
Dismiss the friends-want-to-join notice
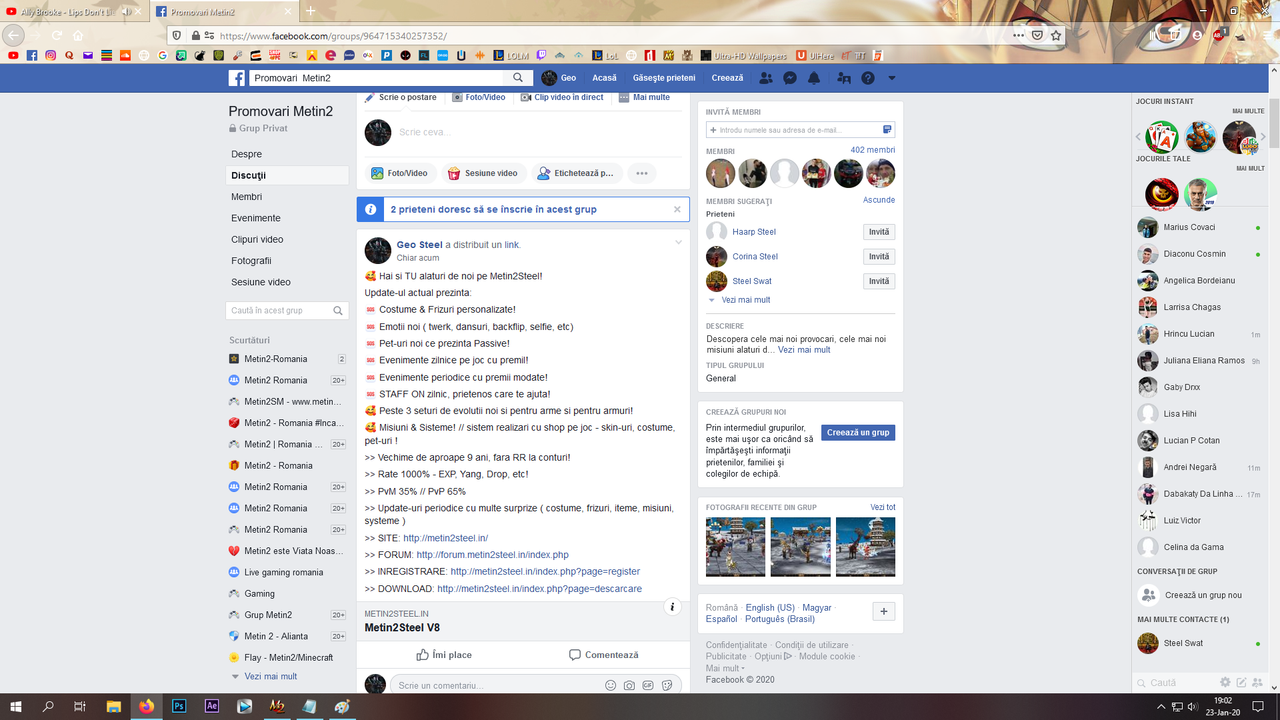point(677,209)
